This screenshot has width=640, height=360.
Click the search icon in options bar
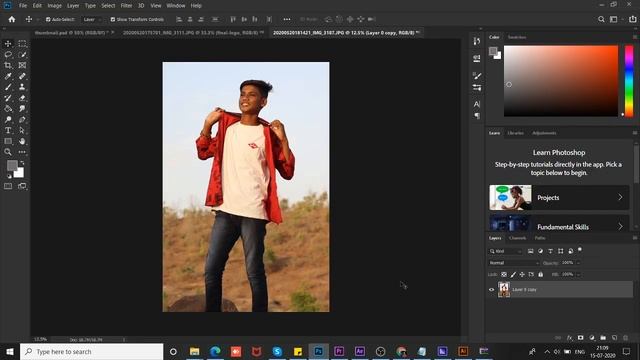pos(601,19)
